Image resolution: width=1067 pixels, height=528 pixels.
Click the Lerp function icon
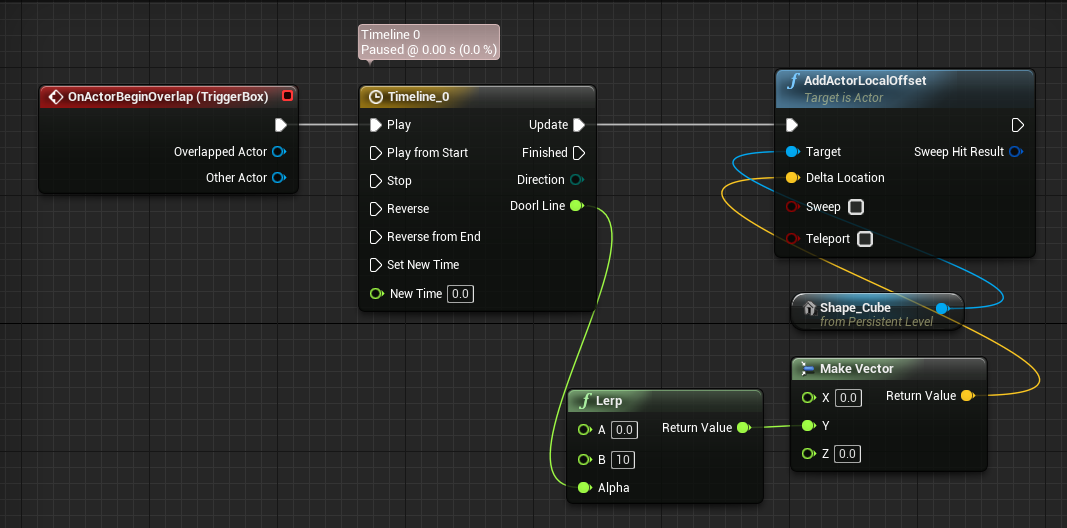tap(585, 401)
